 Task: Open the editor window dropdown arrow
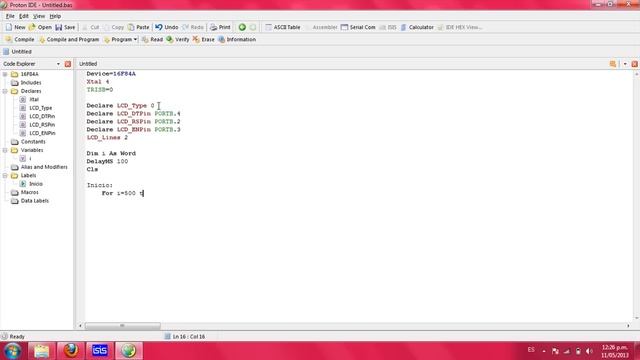[x=625, y=64]
